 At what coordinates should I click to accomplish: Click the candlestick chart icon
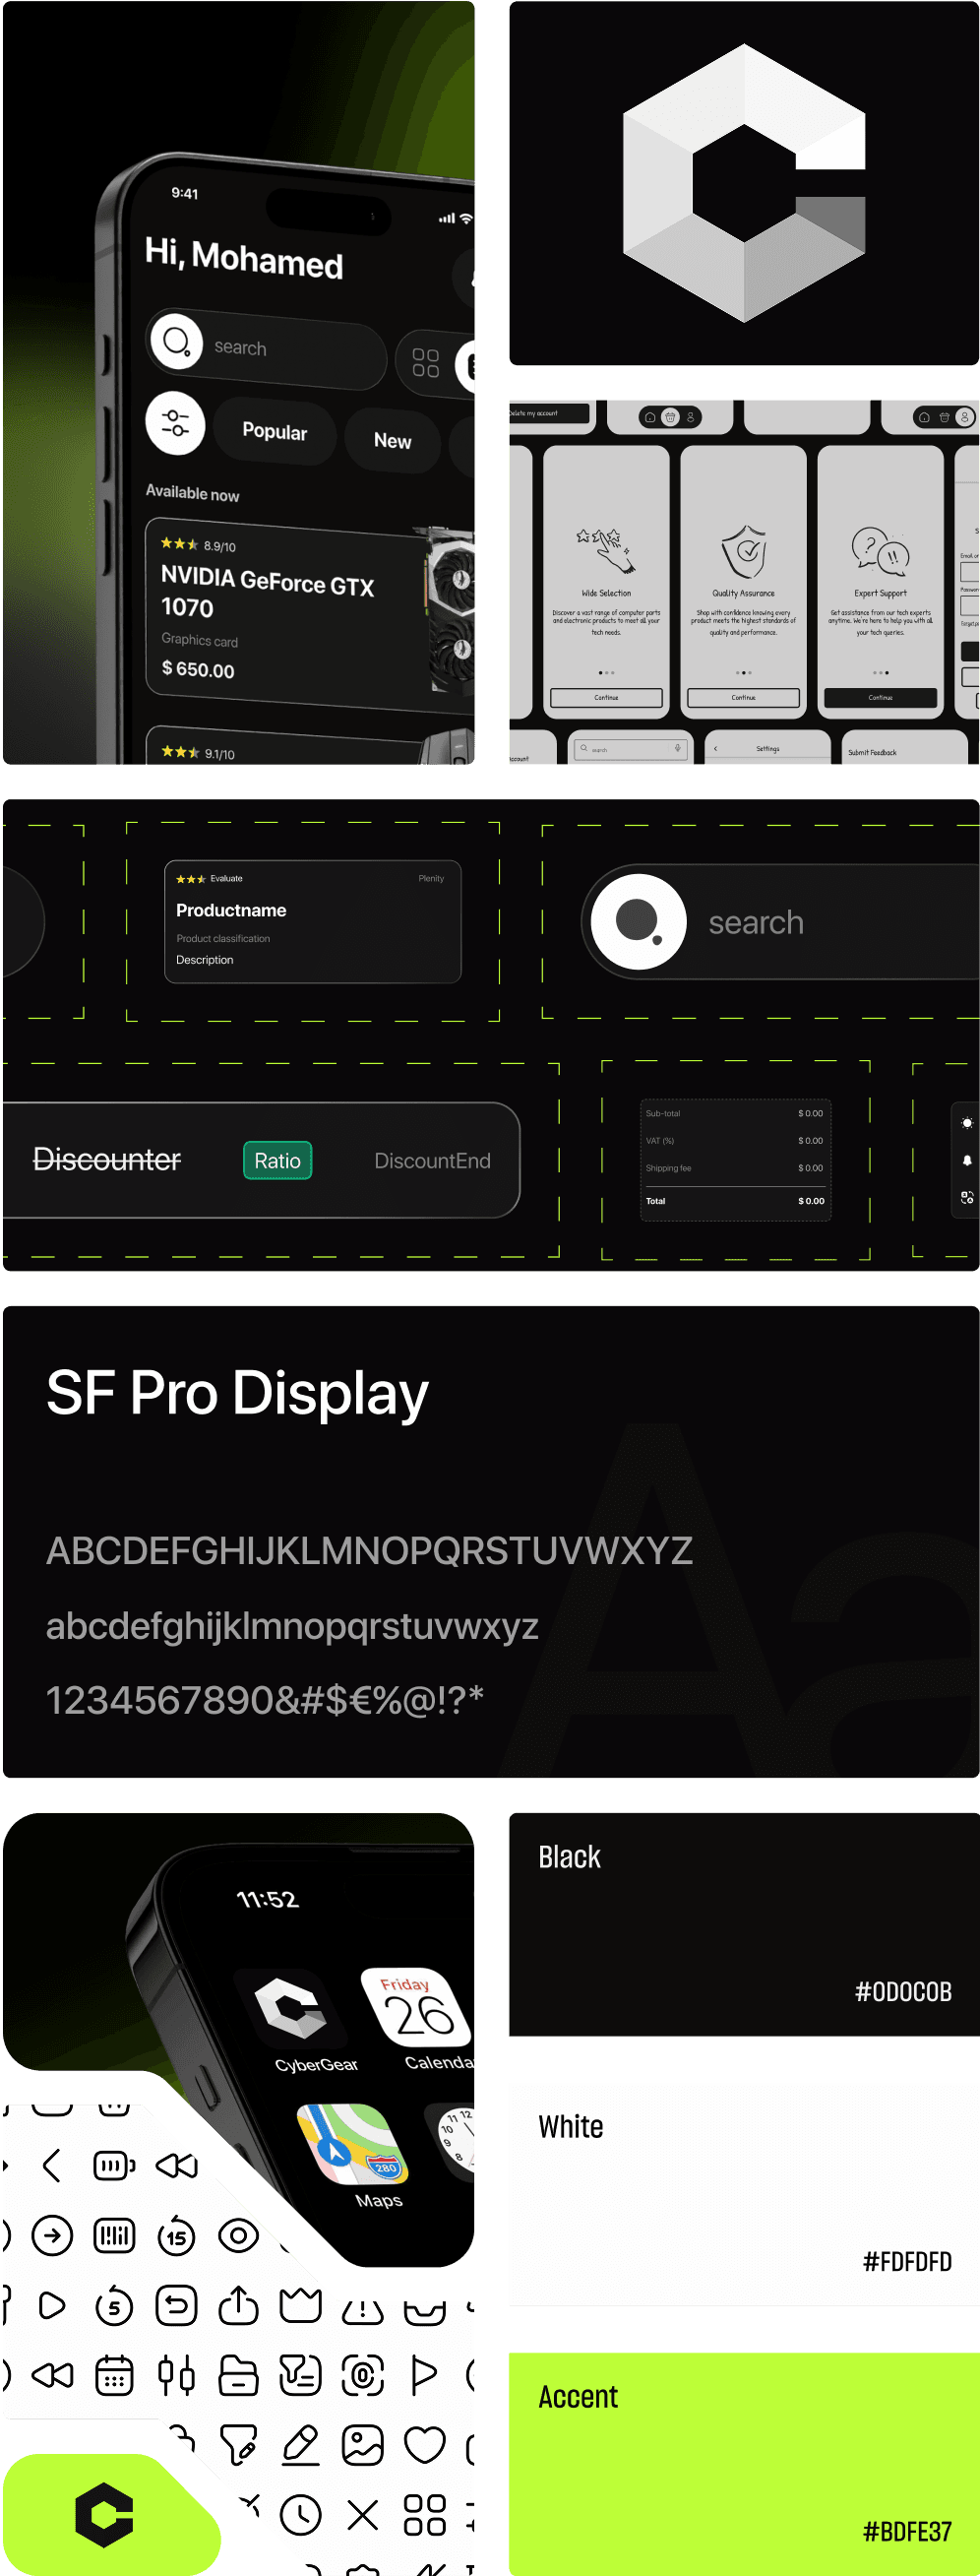click(177, 2375)
